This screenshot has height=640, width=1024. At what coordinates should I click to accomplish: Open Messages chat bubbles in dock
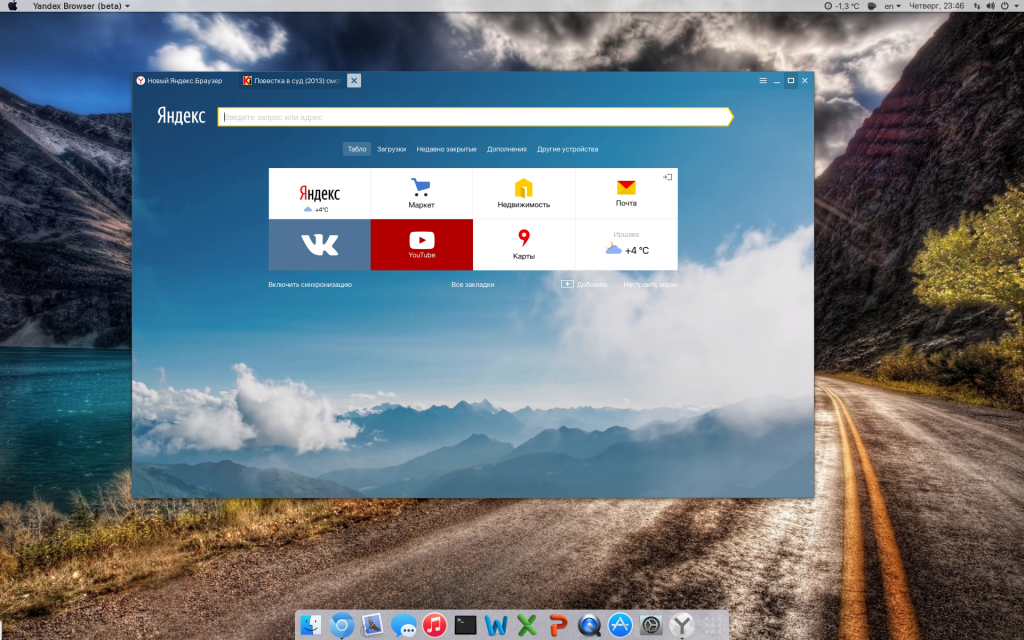point(404,626)
